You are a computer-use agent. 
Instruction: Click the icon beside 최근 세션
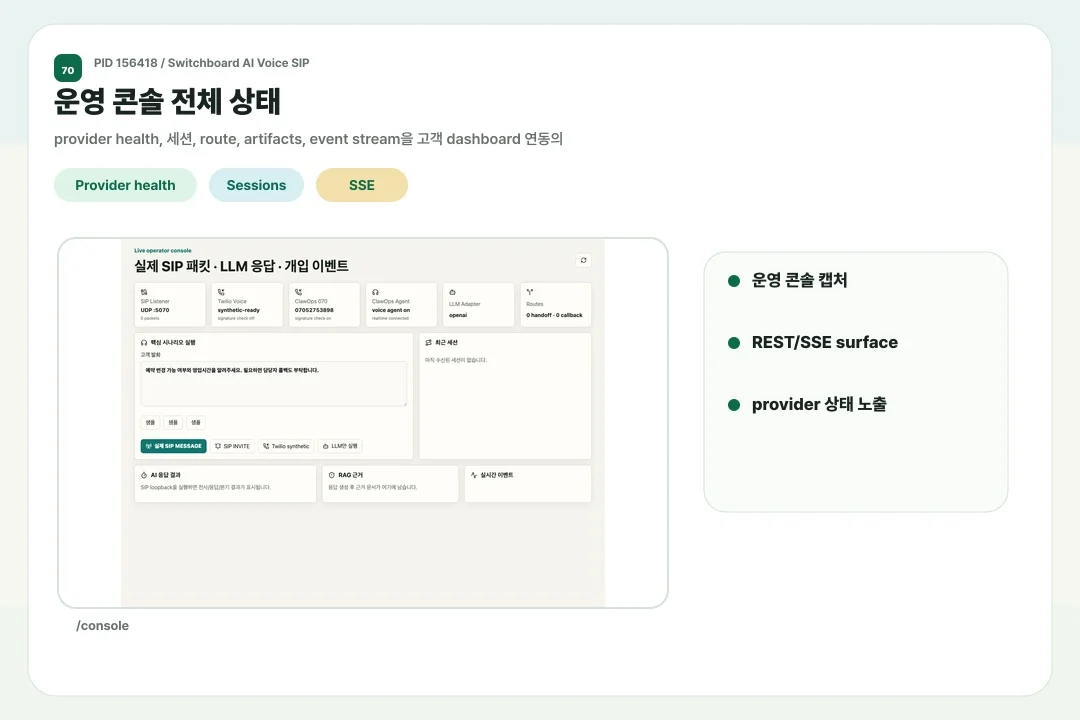tap(428, 342)
